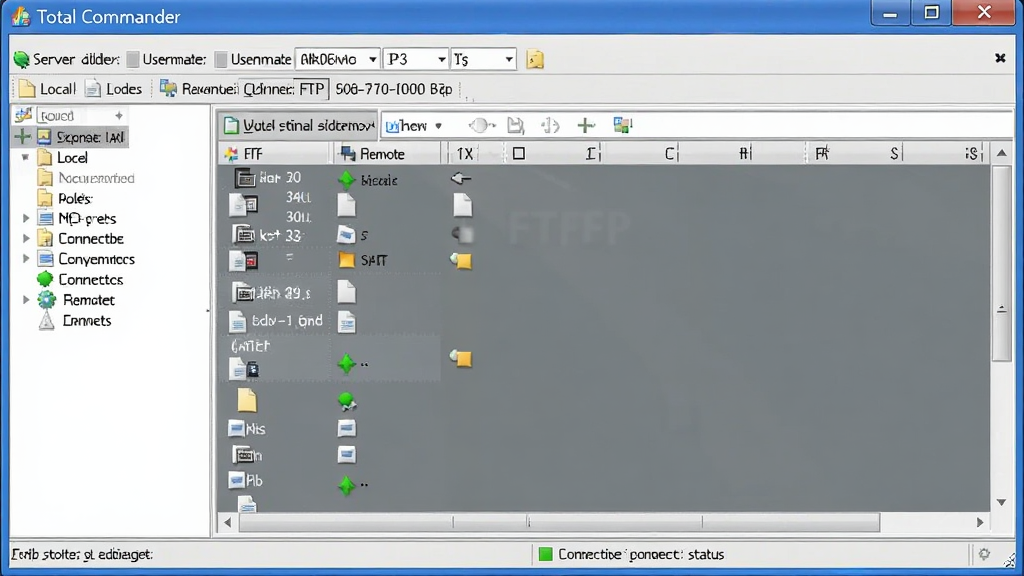Click the C column header
The image size is (1024, 576).
pyautogui.click(x=669, y=153)
